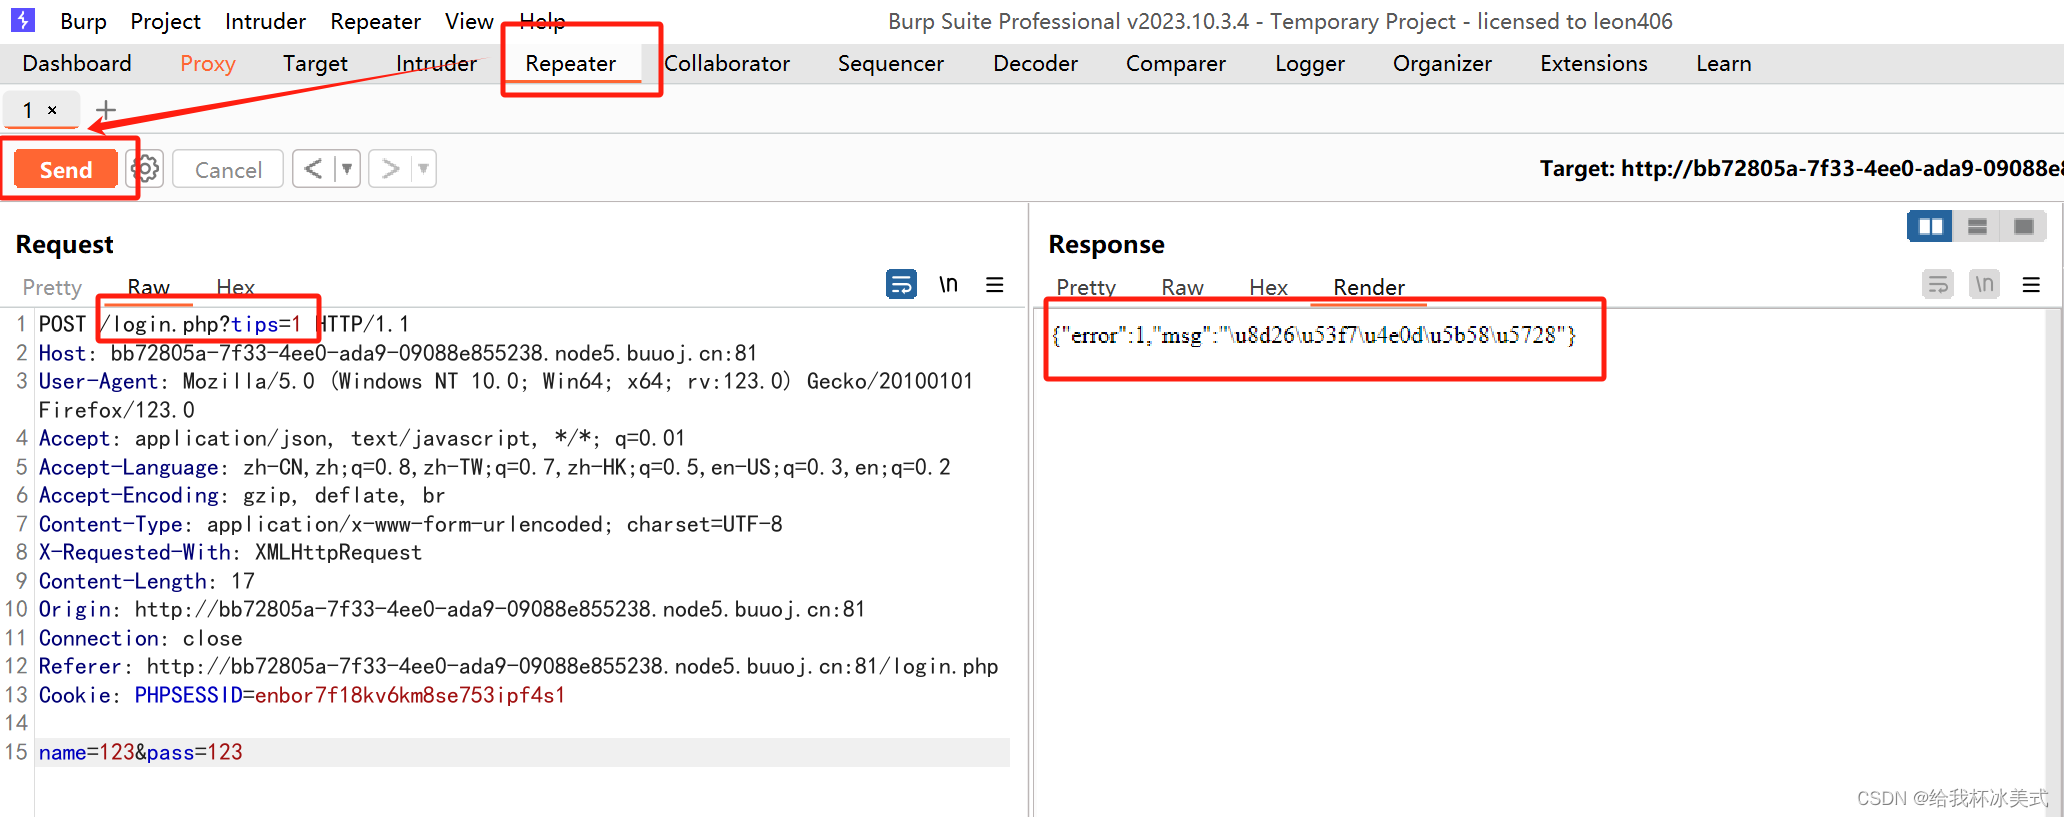Switch to the Decoder tab

point(1036,64)
